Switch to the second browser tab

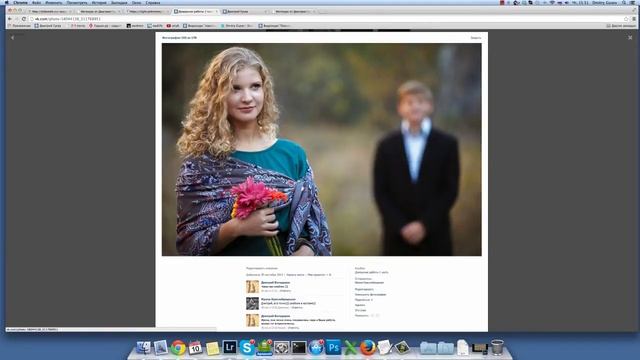tap(98, 11)
